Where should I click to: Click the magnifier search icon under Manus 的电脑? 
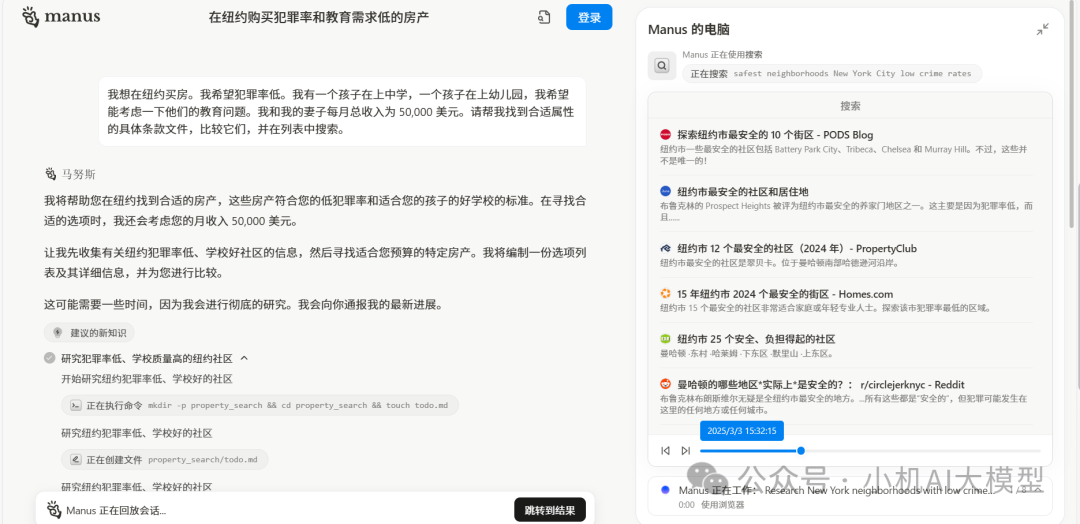[x=662, y=66]
